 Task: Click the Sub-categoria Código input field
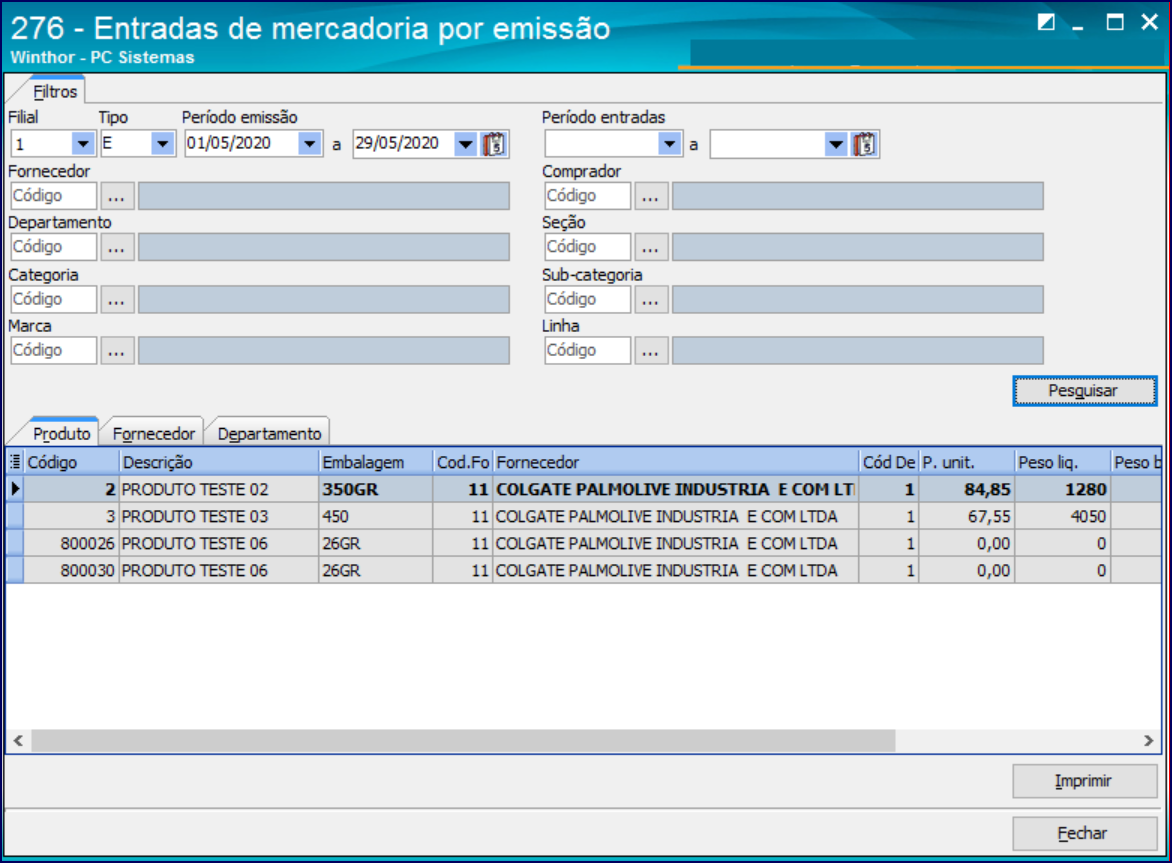(x=587, y=299)
